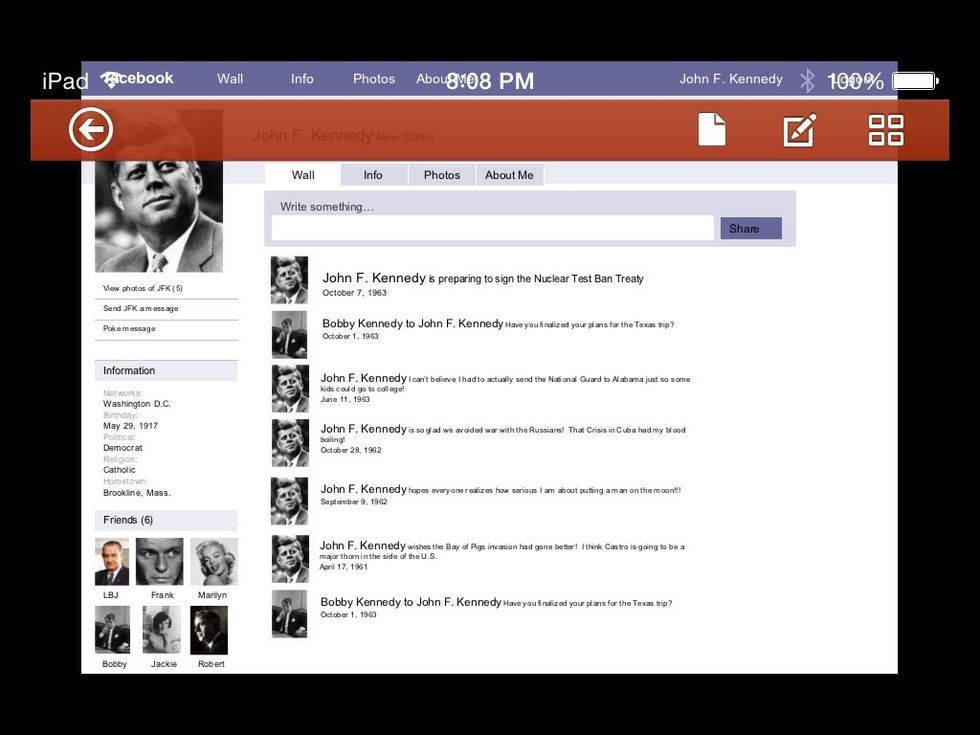Click Frank's friend thumbnail

(x=160, y=562)
